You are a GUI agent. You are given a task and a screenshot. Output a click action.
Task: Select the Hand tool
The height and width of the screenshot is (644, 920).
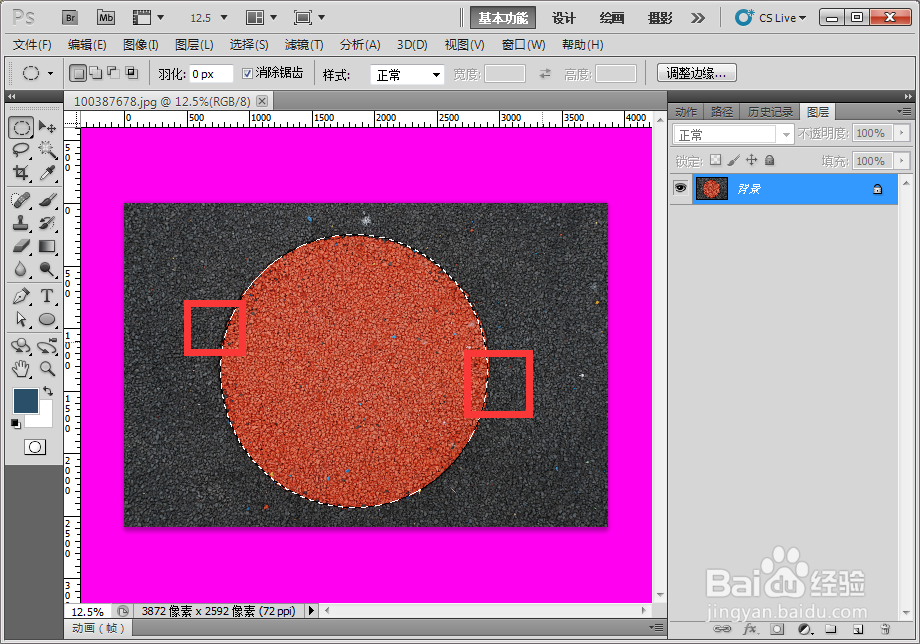[x=22, y=367]
